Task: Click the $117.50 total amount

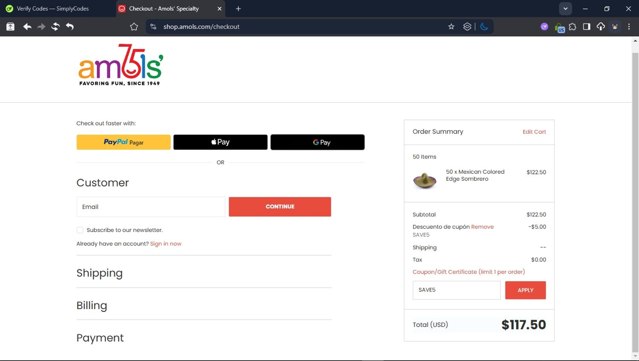Action: pos(524,325)
